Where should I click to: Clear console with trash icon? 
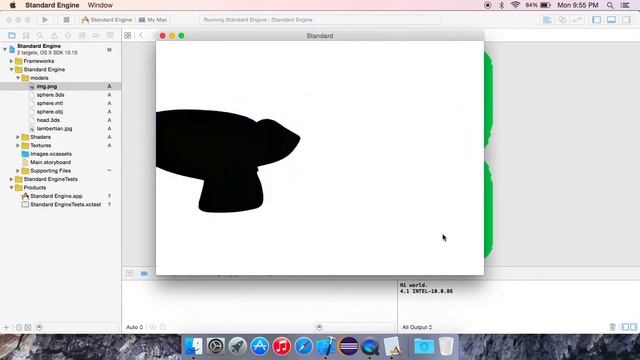(x=612, y=327)
